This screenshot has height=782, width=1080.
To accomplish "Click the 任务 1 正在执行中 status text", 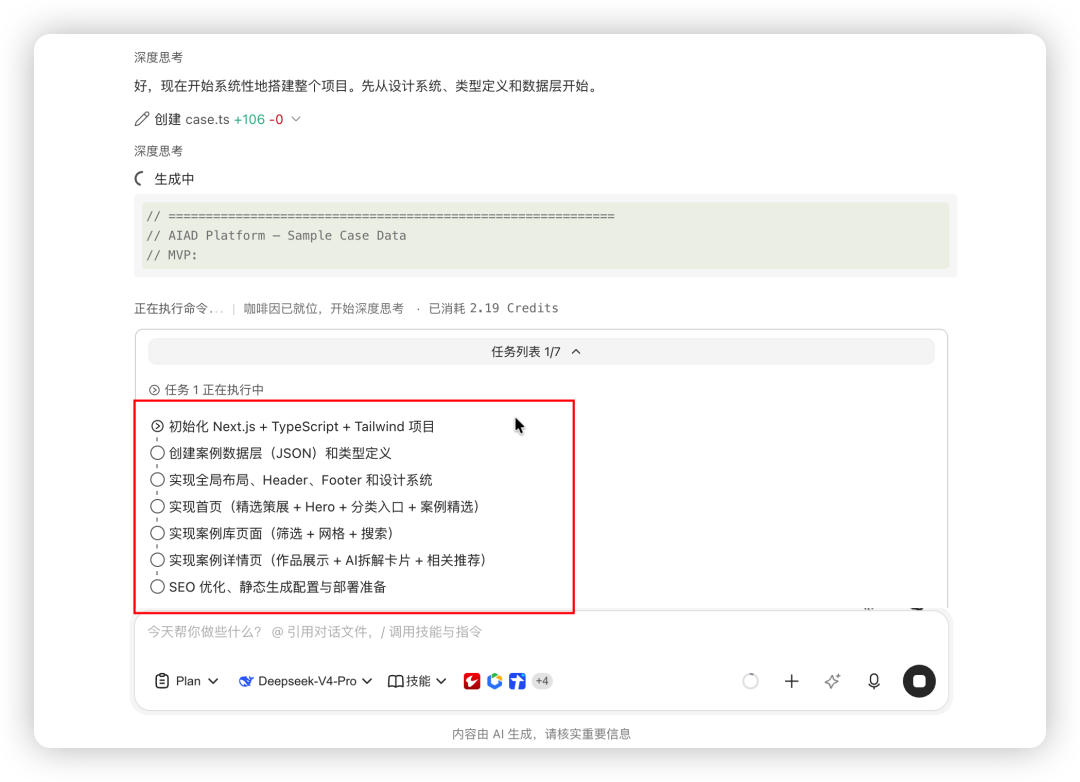I will (214, 390).
